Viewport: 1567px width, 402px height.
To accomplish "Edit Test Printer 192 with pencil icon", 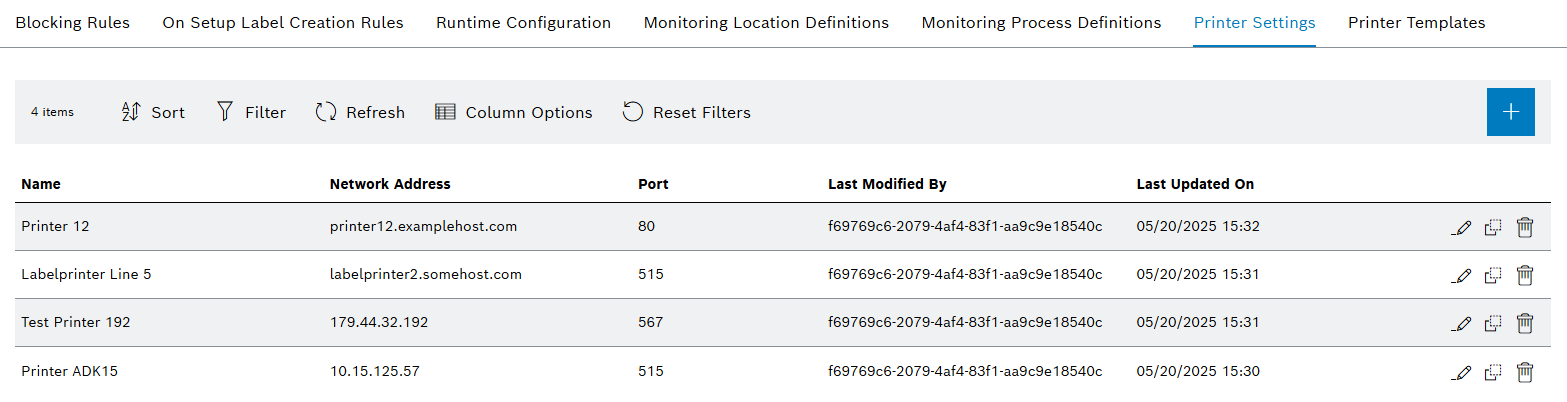I will (x=1461, y=323).
